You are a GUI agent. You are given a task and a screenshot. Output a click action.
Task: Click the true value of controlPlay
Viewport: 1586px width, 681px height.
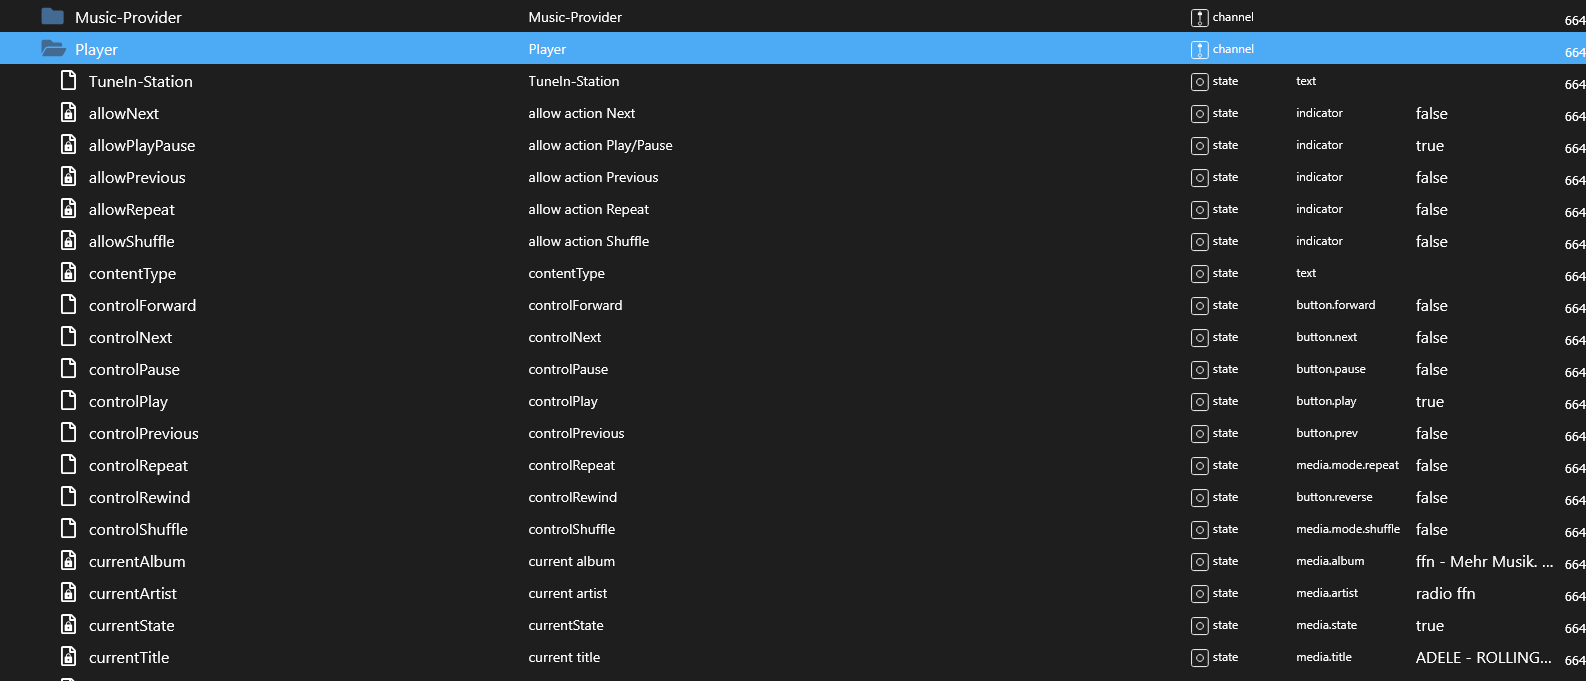[x=1429, y=402]
